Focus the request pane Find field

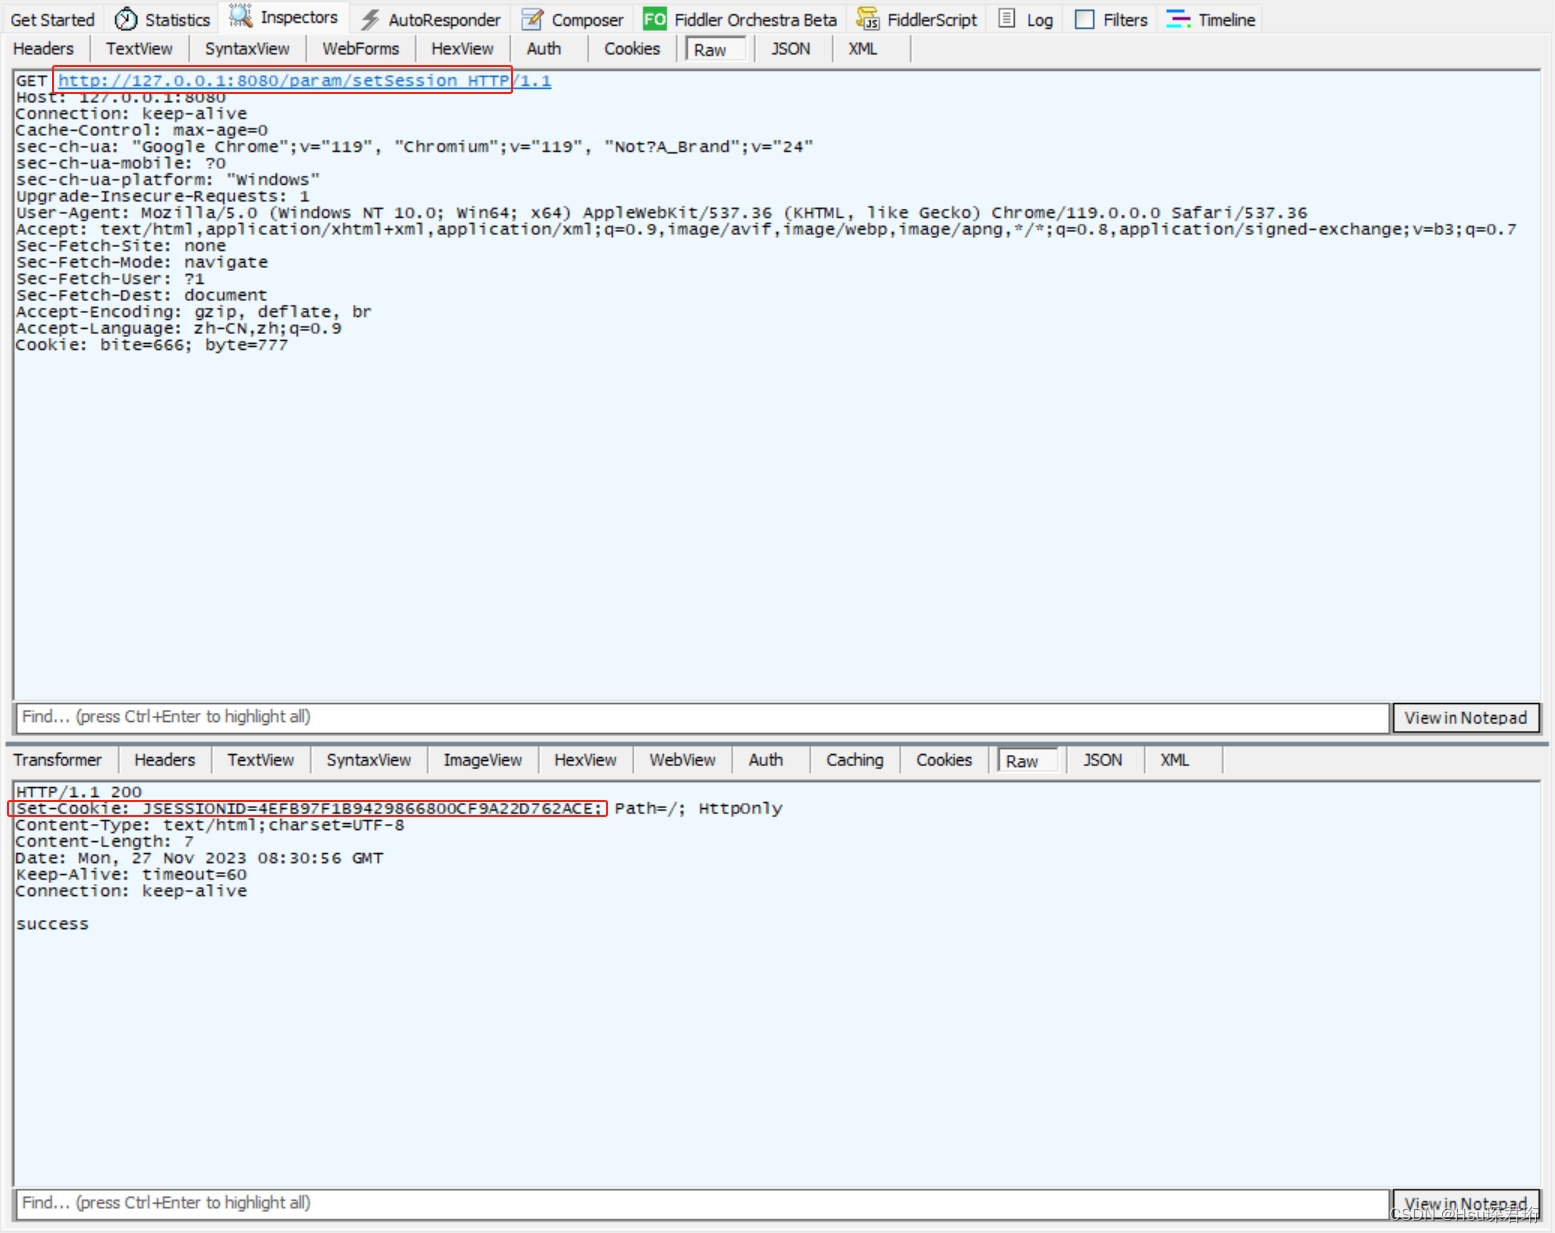click(x=702, y=717)
